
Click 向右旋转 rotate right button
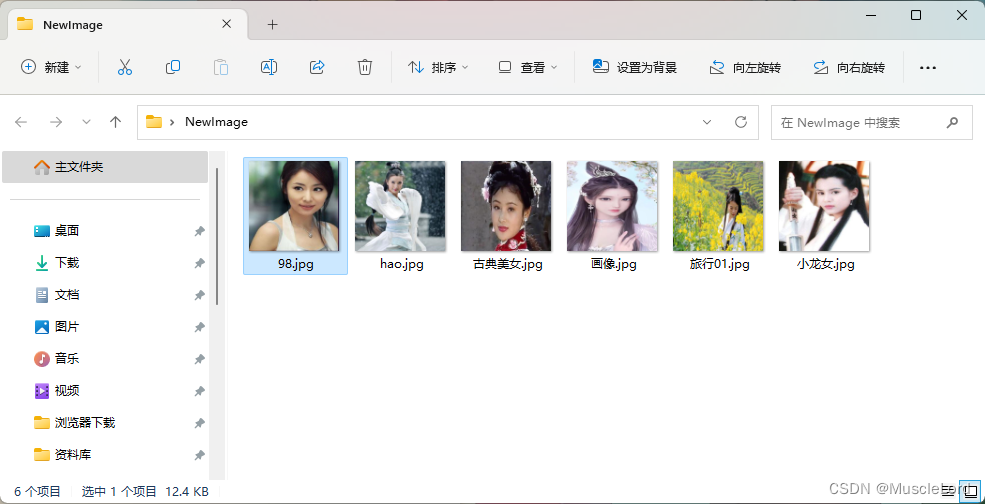[849, 67]
